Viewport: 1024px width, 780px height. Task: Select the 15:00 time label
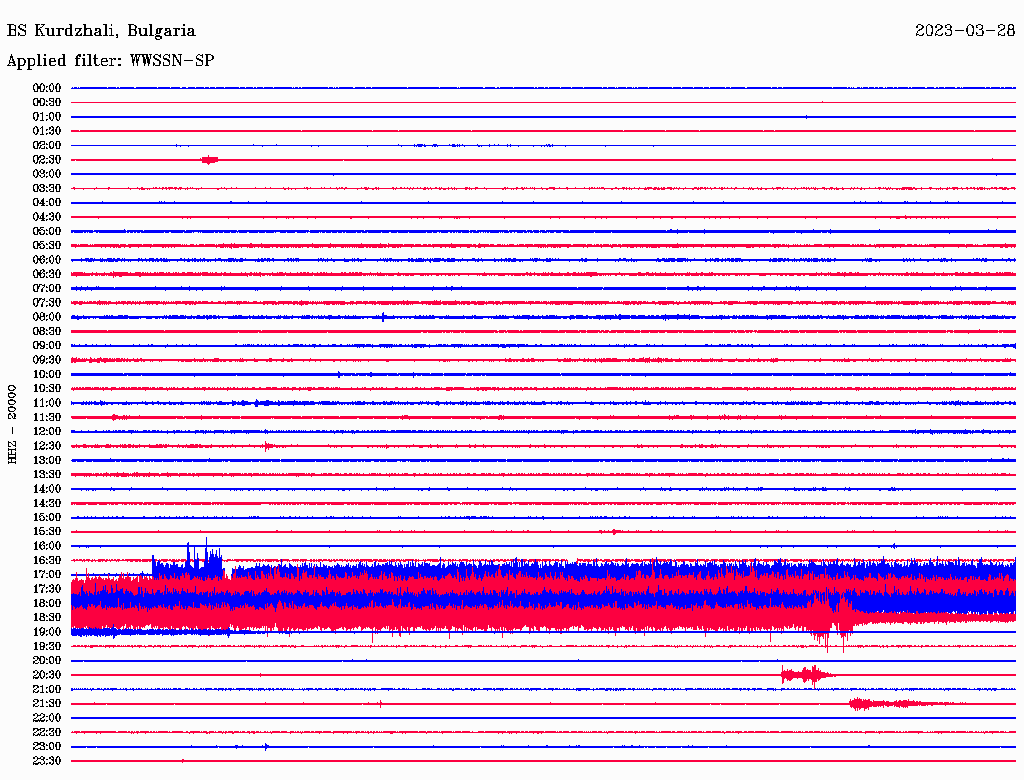47,517
